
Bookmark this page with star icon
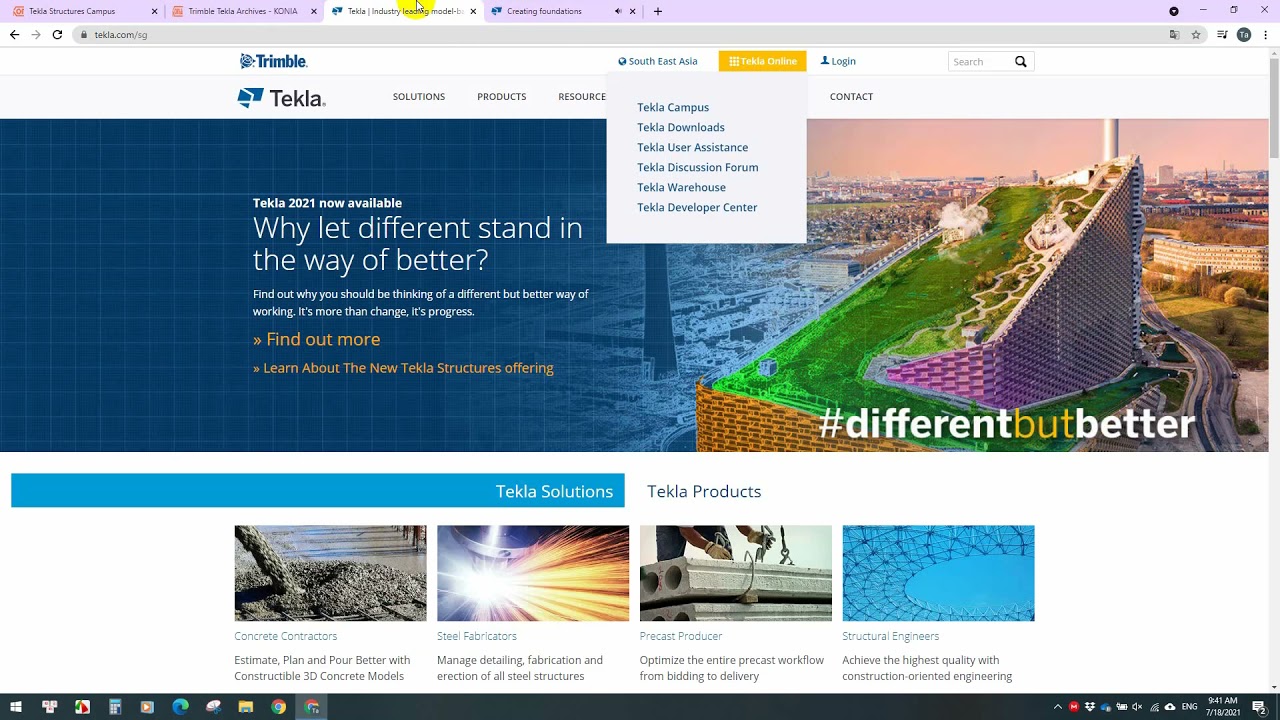point(1195,34)
